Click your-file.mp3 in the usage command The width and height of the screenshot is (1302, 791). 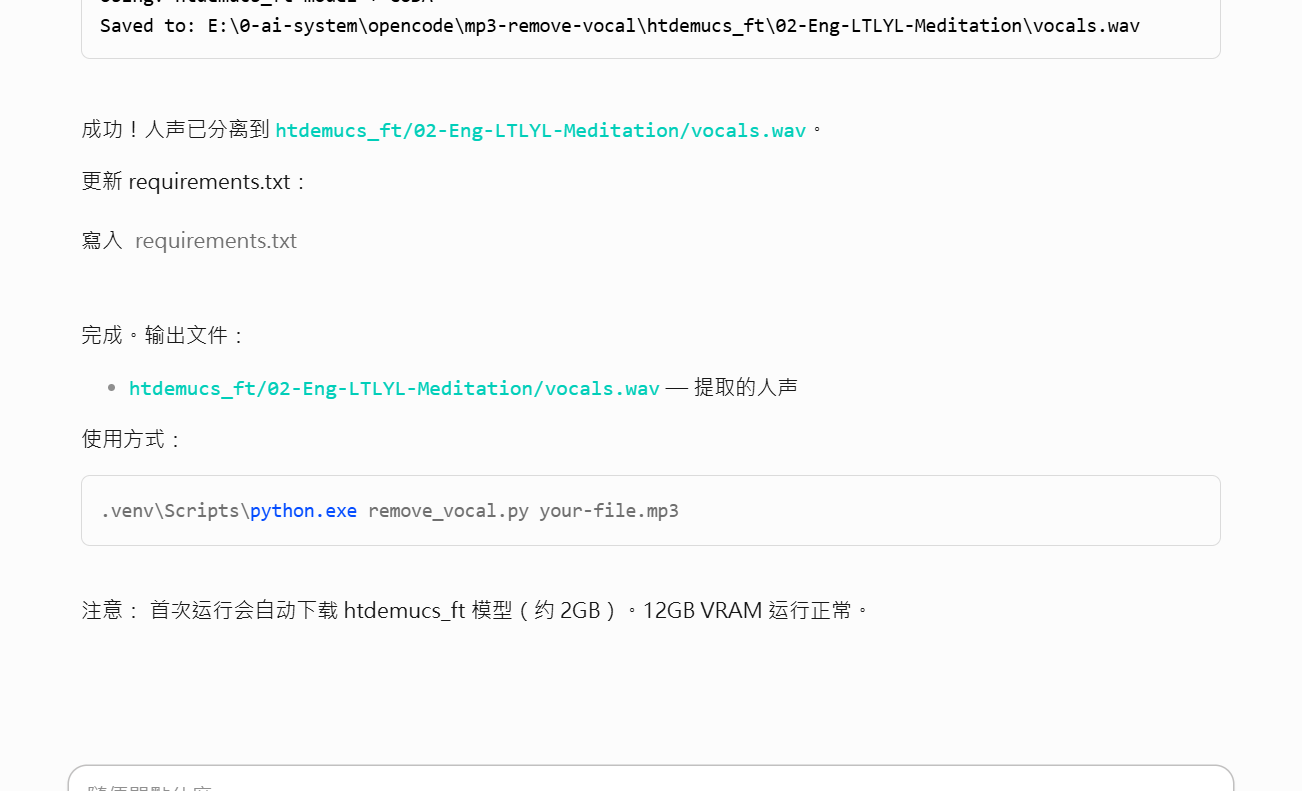(609, 511)
